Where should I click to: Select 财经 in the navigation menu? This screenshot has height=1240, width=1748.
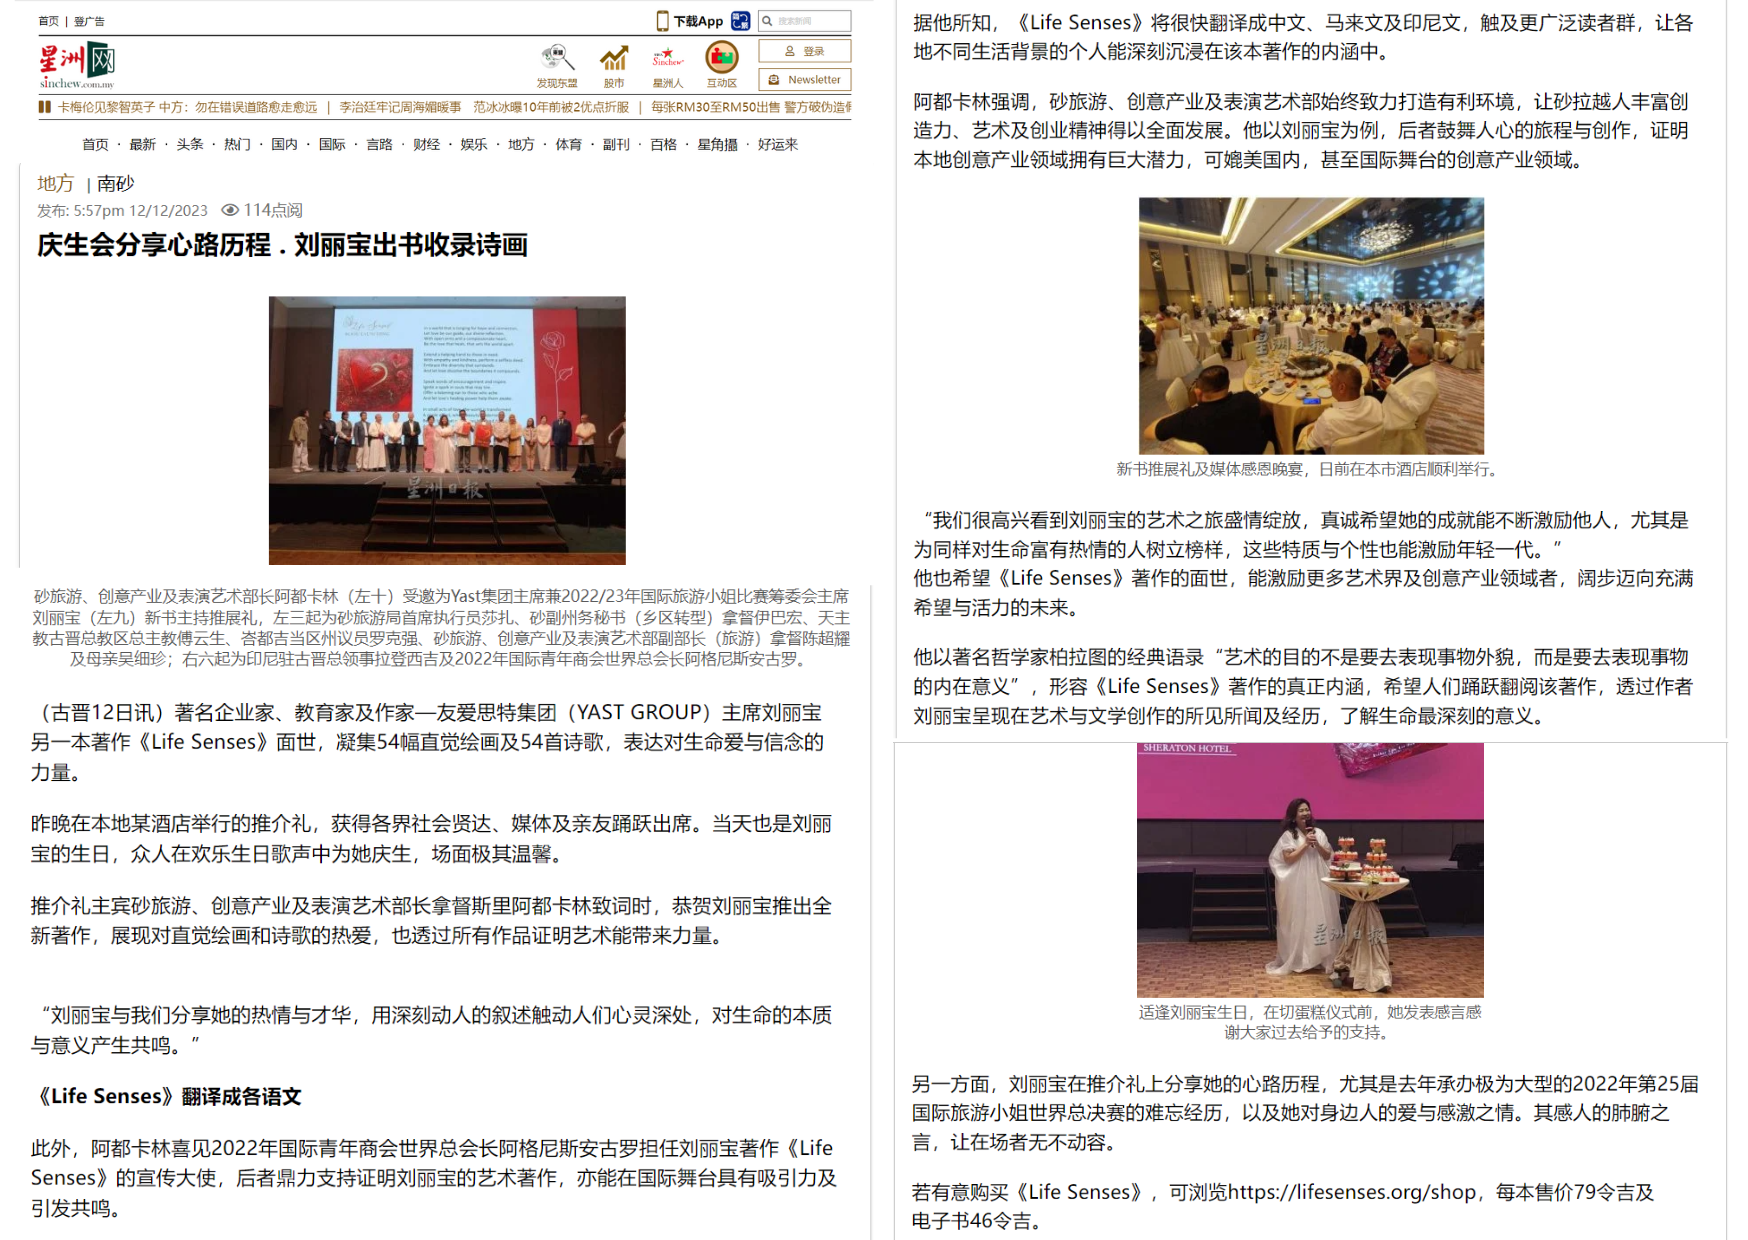427,145
